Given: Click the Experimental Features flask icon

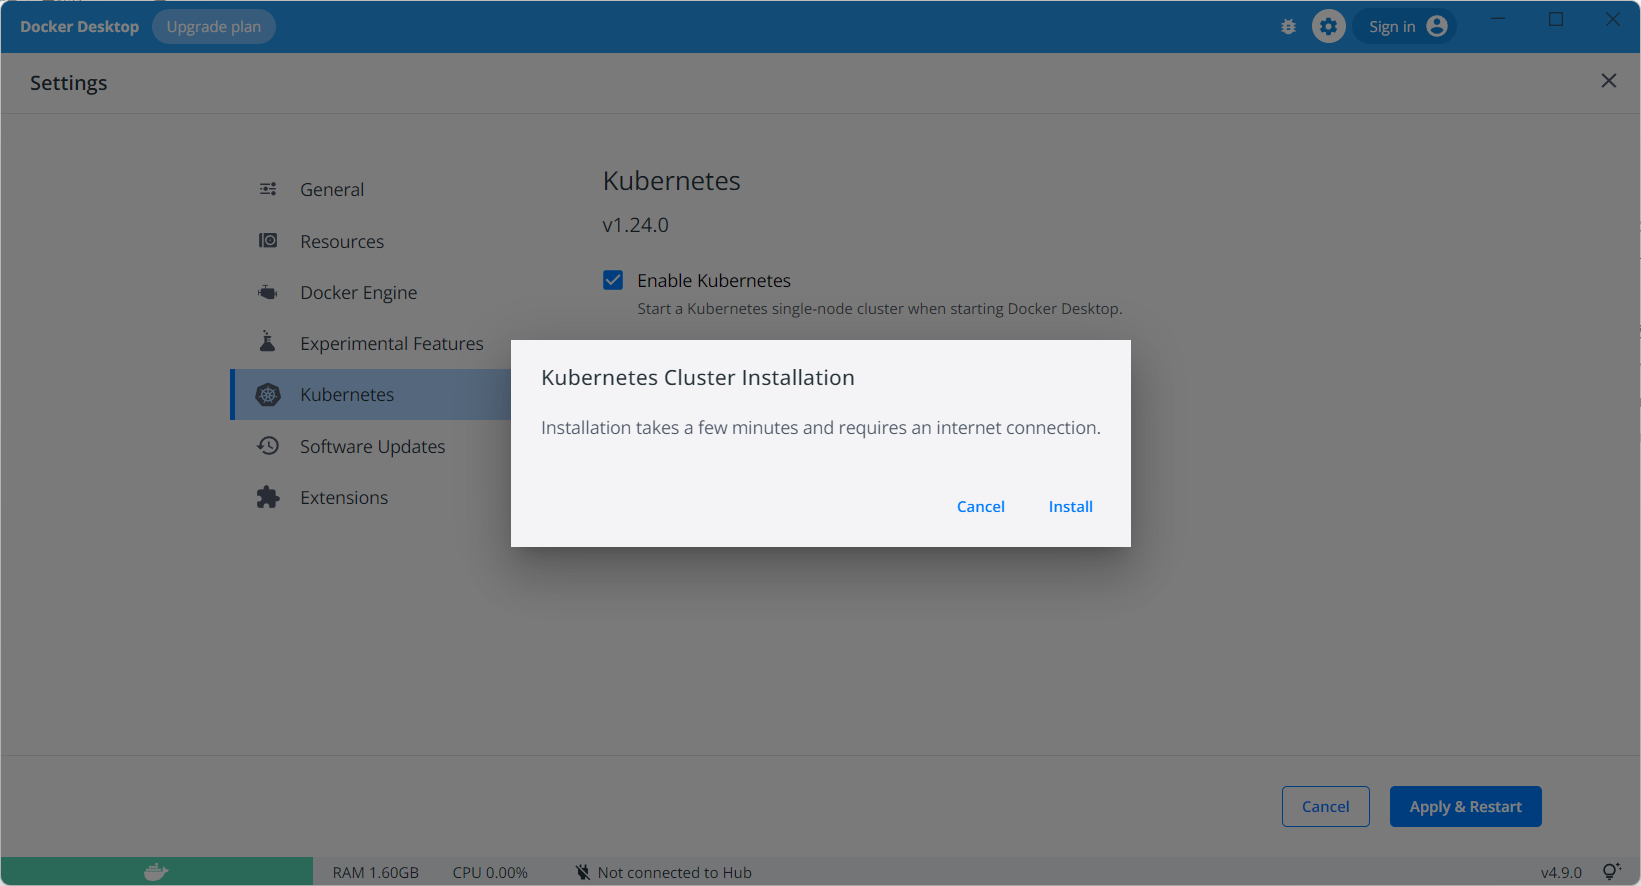Looking at the screenshot, I should click(x=267, y=342).
